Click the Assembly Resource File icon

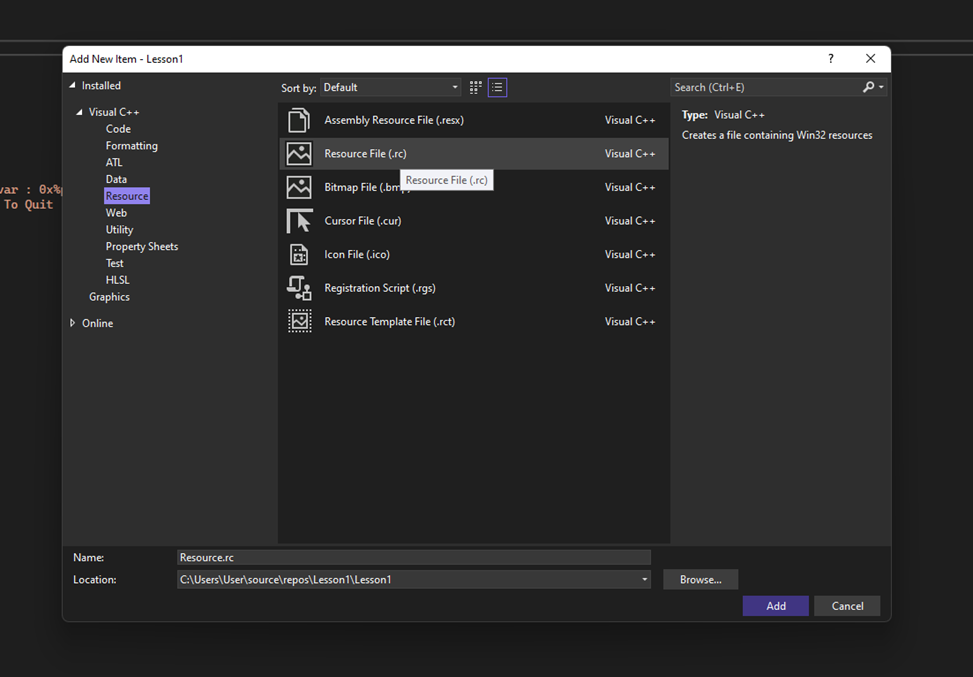click(x=299, y=120)
